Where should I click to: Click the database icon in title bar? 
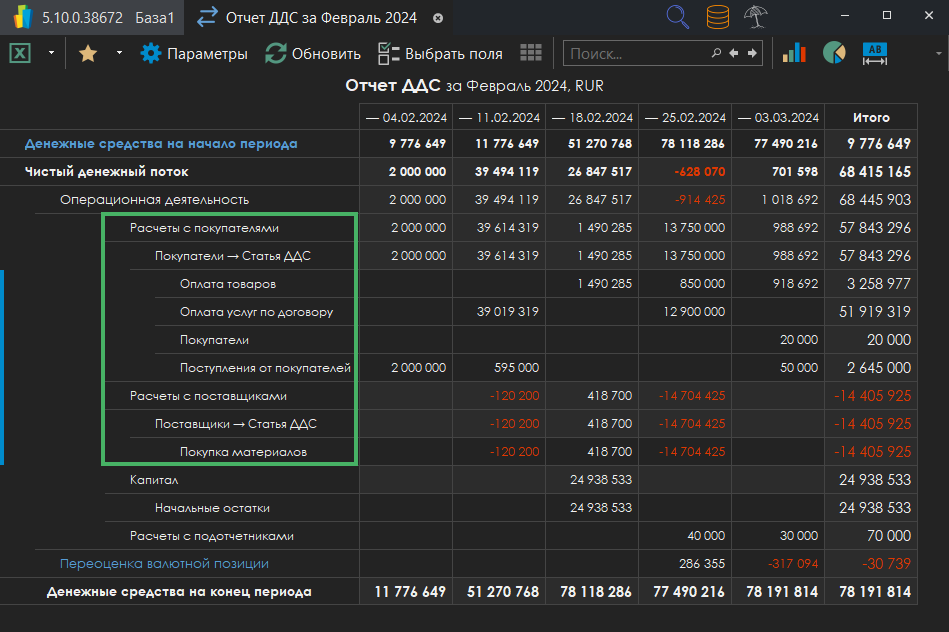[717, 17]
